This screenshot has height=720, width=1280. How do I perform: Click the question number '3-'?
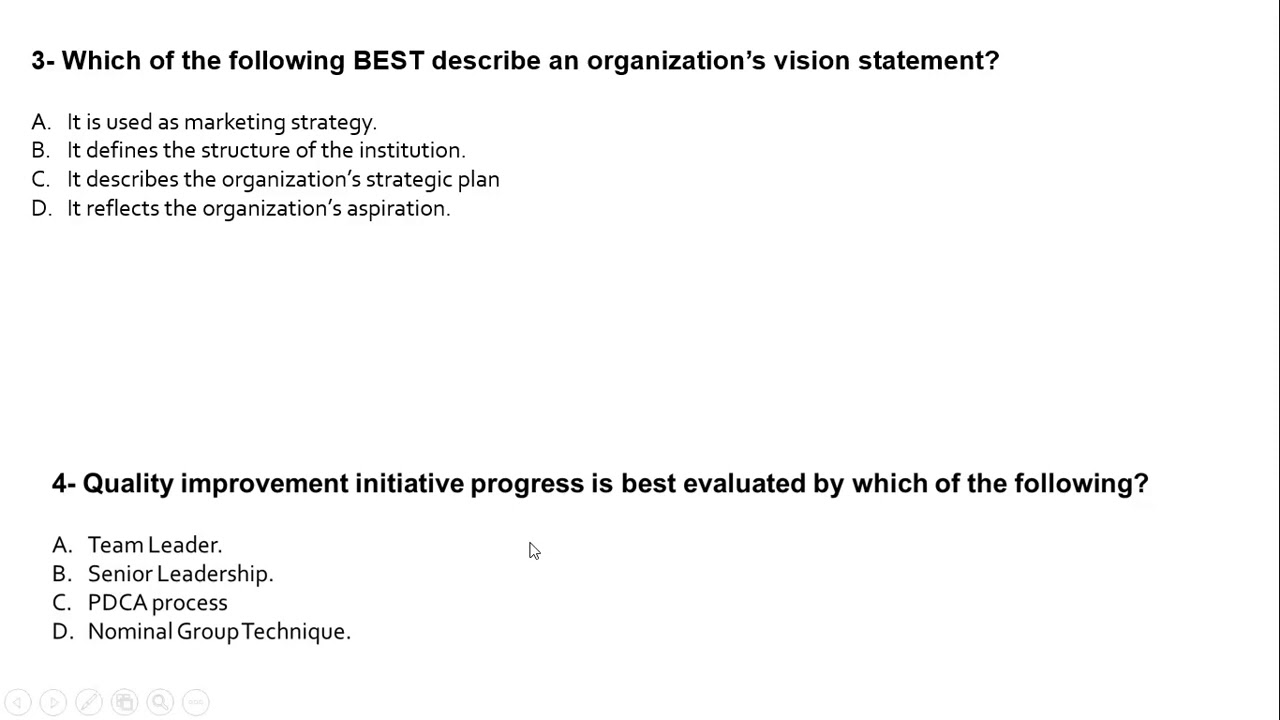coord(43,61)
